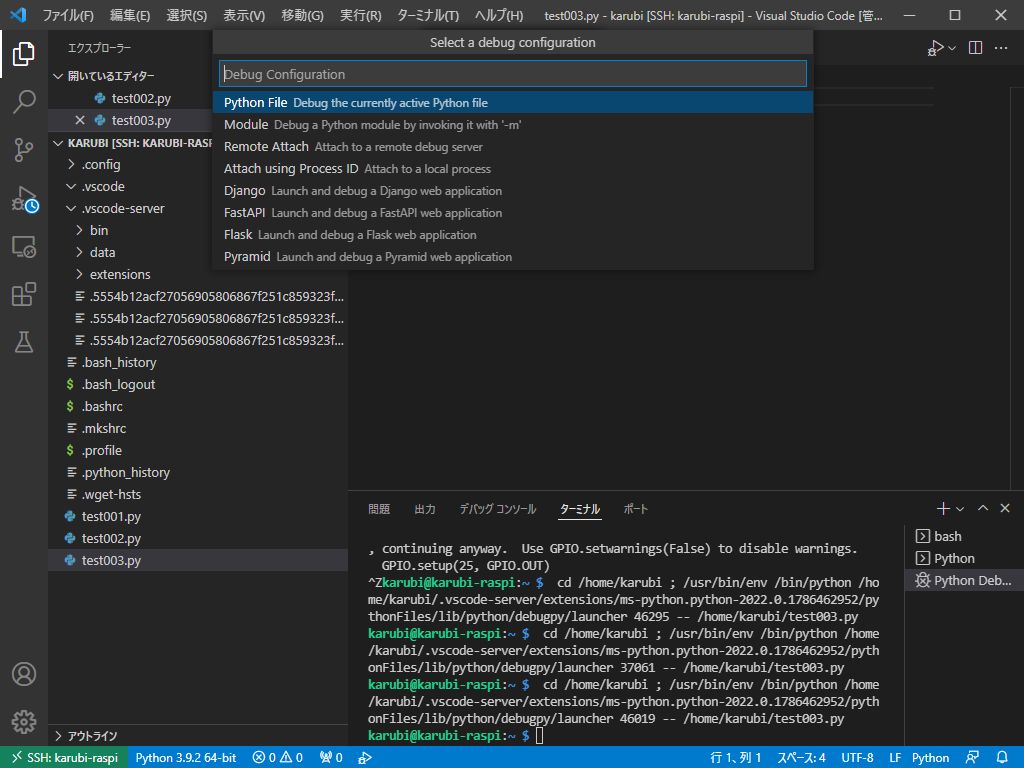Open the Extensions view

tap(24, 295)
